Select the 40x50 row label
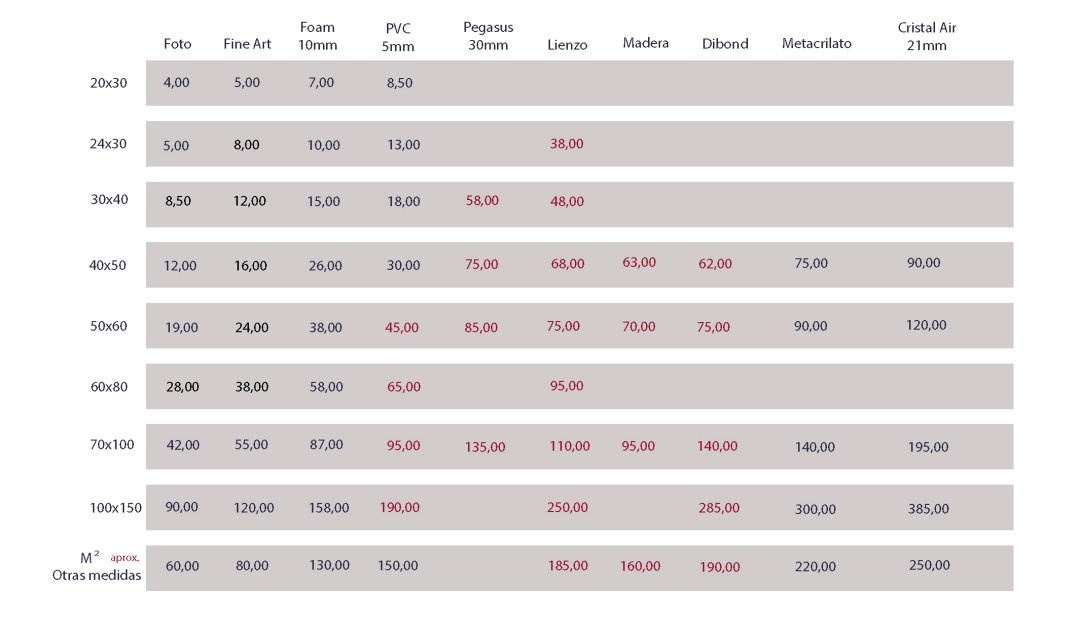Screen dimensions: 1078x628 (x=108, y=265)
